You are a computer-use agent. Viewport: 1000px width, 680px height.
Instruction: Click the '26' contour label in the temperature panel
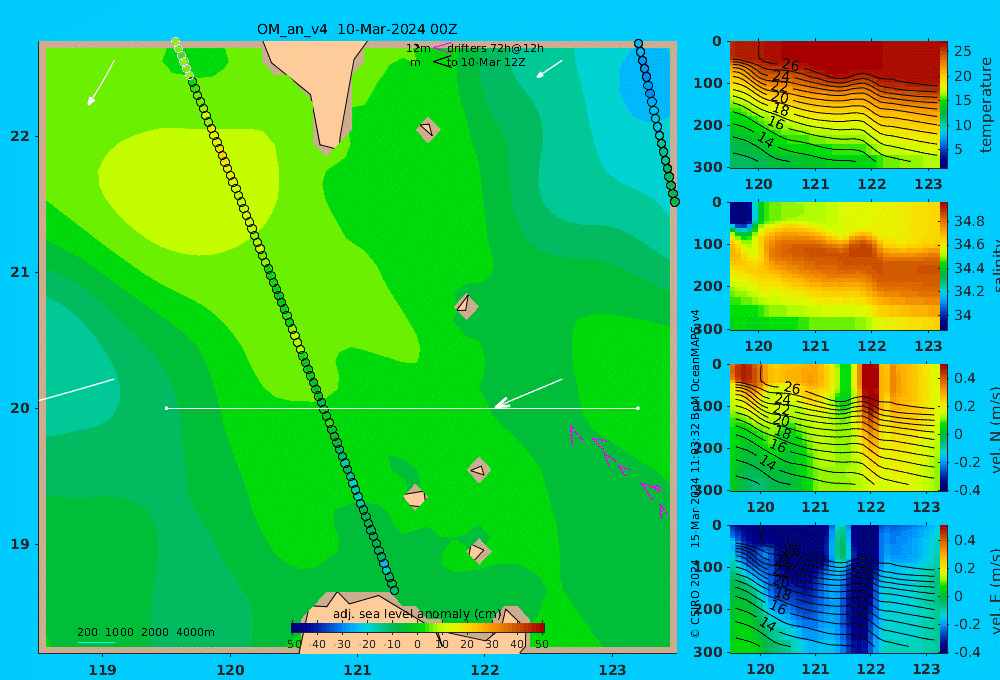coord(790,64)
